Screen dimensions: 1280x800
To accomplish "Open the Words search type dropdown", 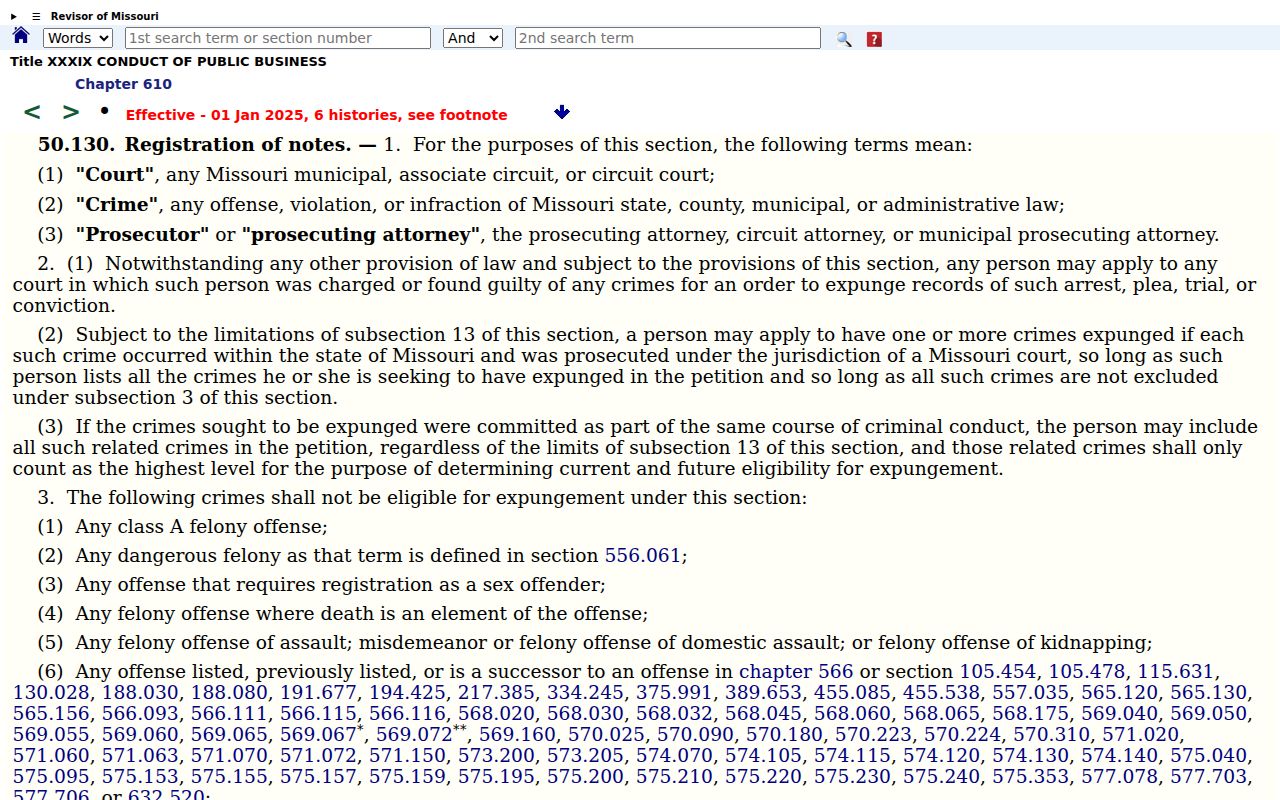I will click(x=78, y=38).
